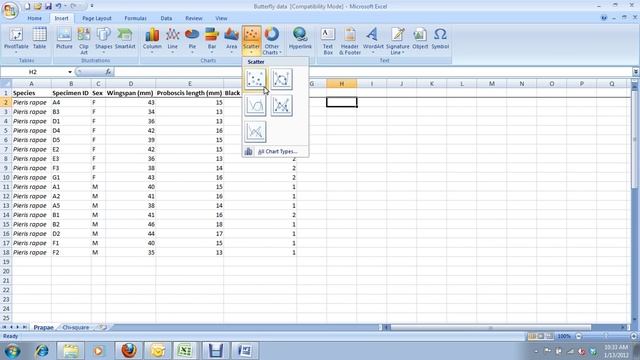Select the Wingspan (mm) header cell
640x360 pixels.
[x=131, y=93]
